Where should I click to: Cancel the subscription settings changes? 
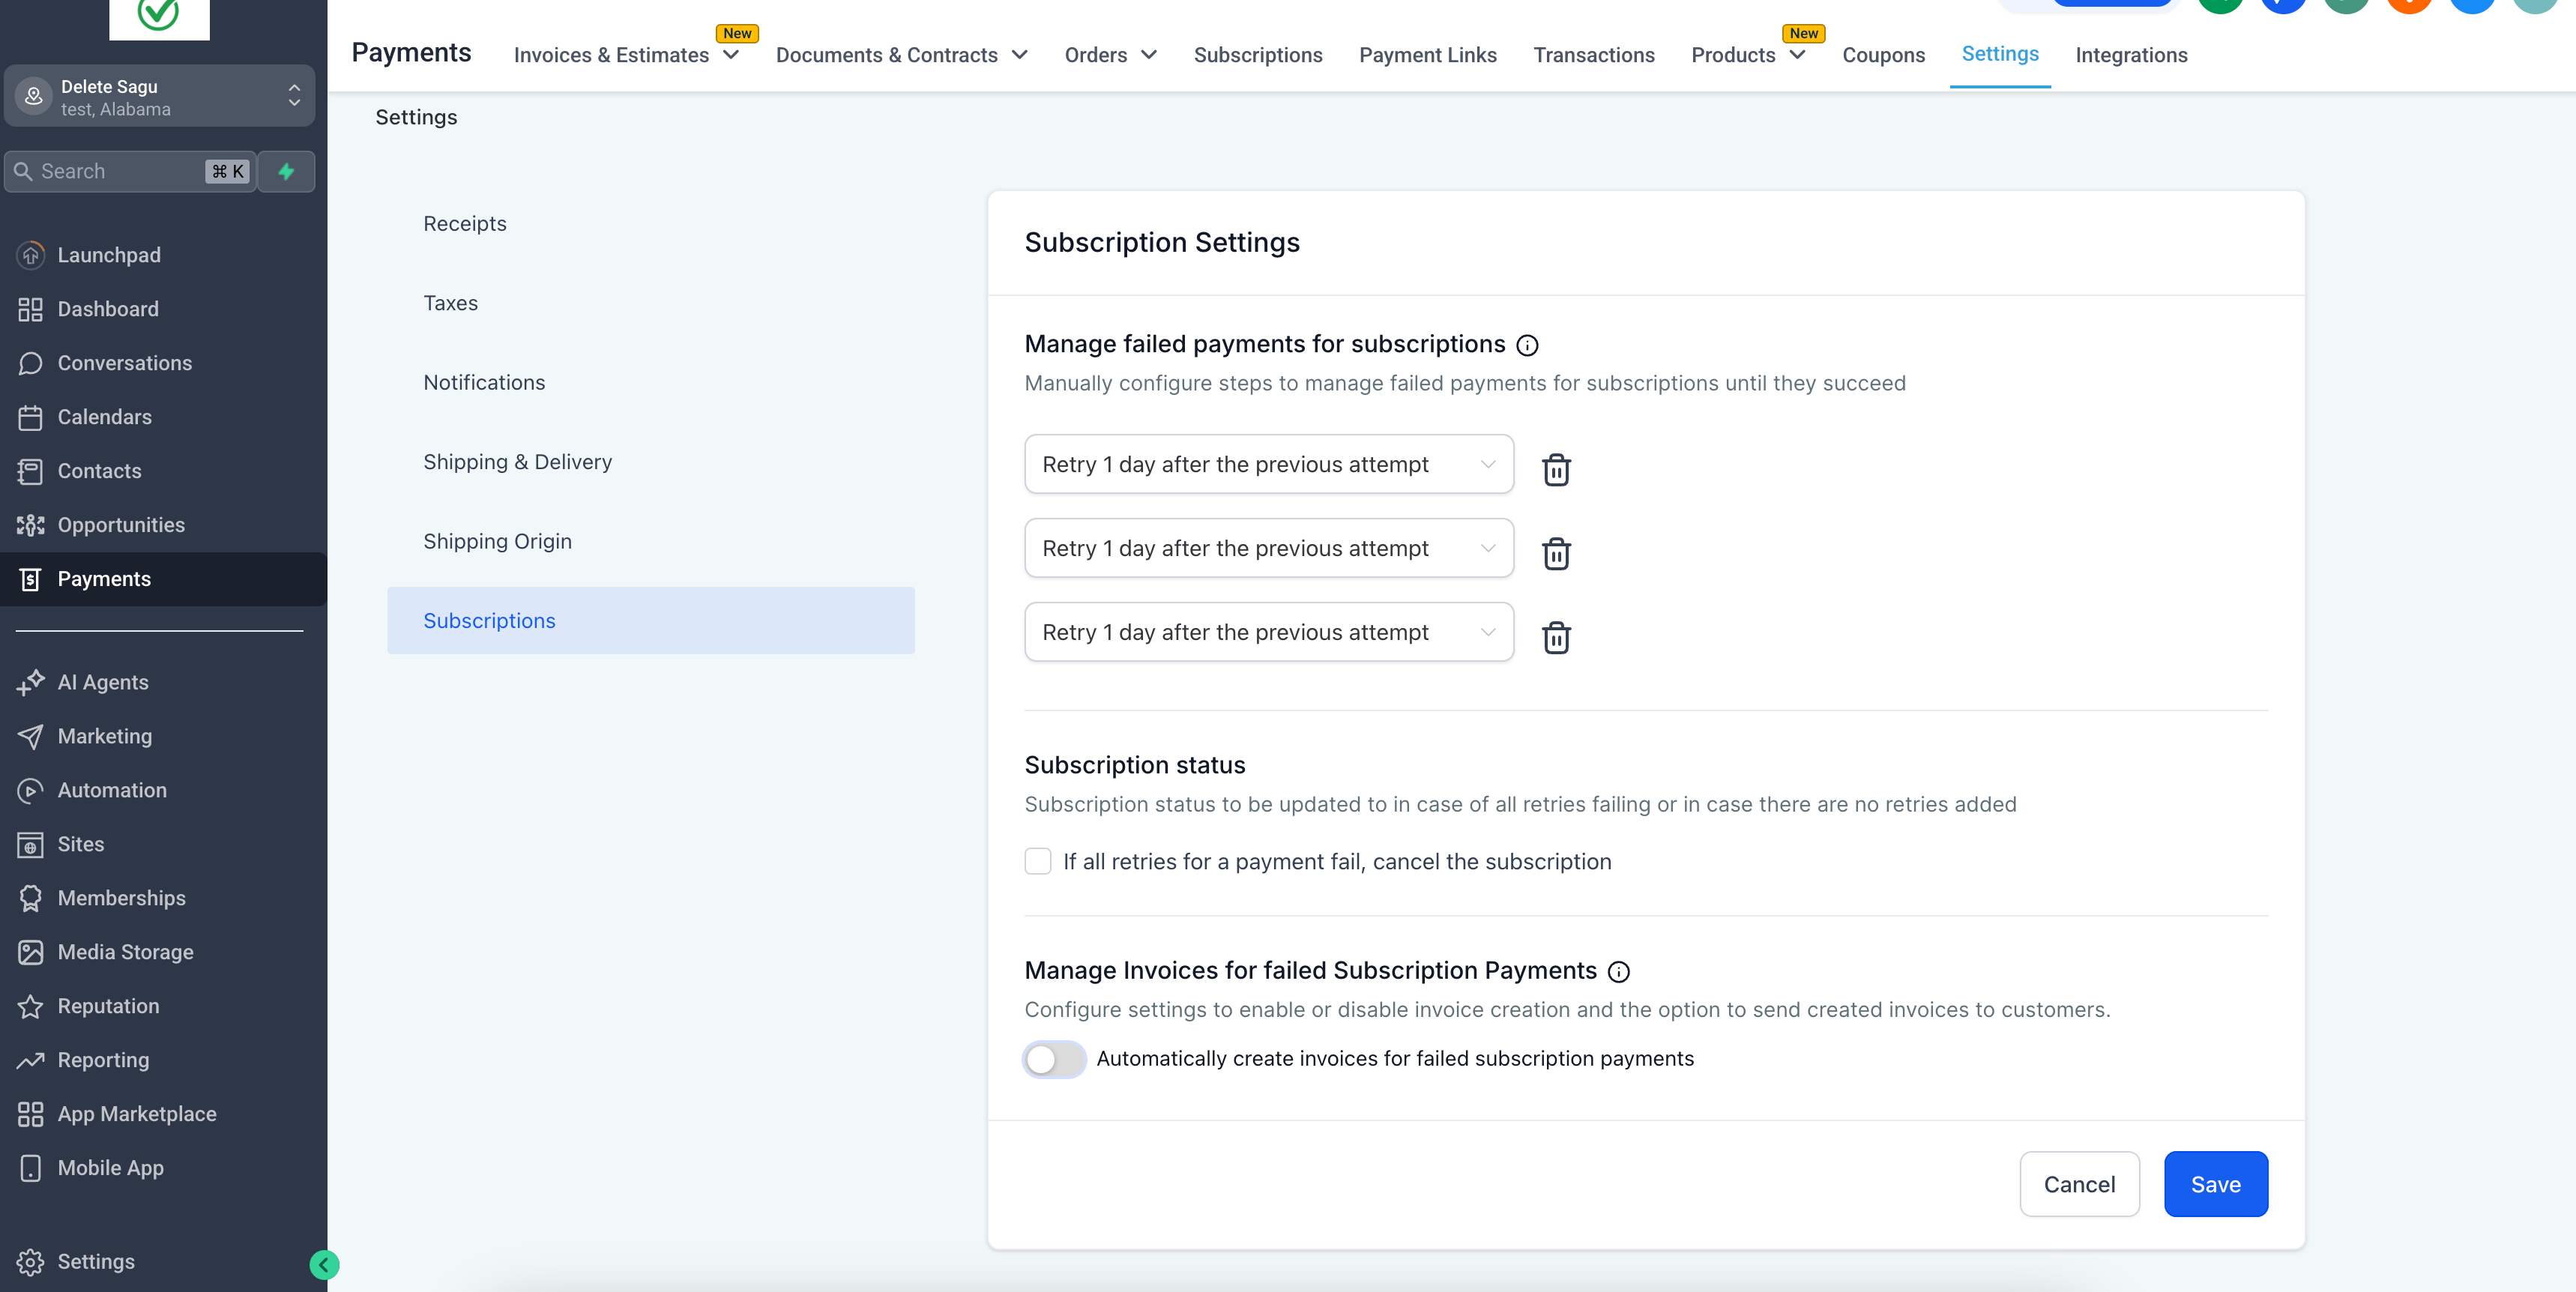(2079, 1184)
